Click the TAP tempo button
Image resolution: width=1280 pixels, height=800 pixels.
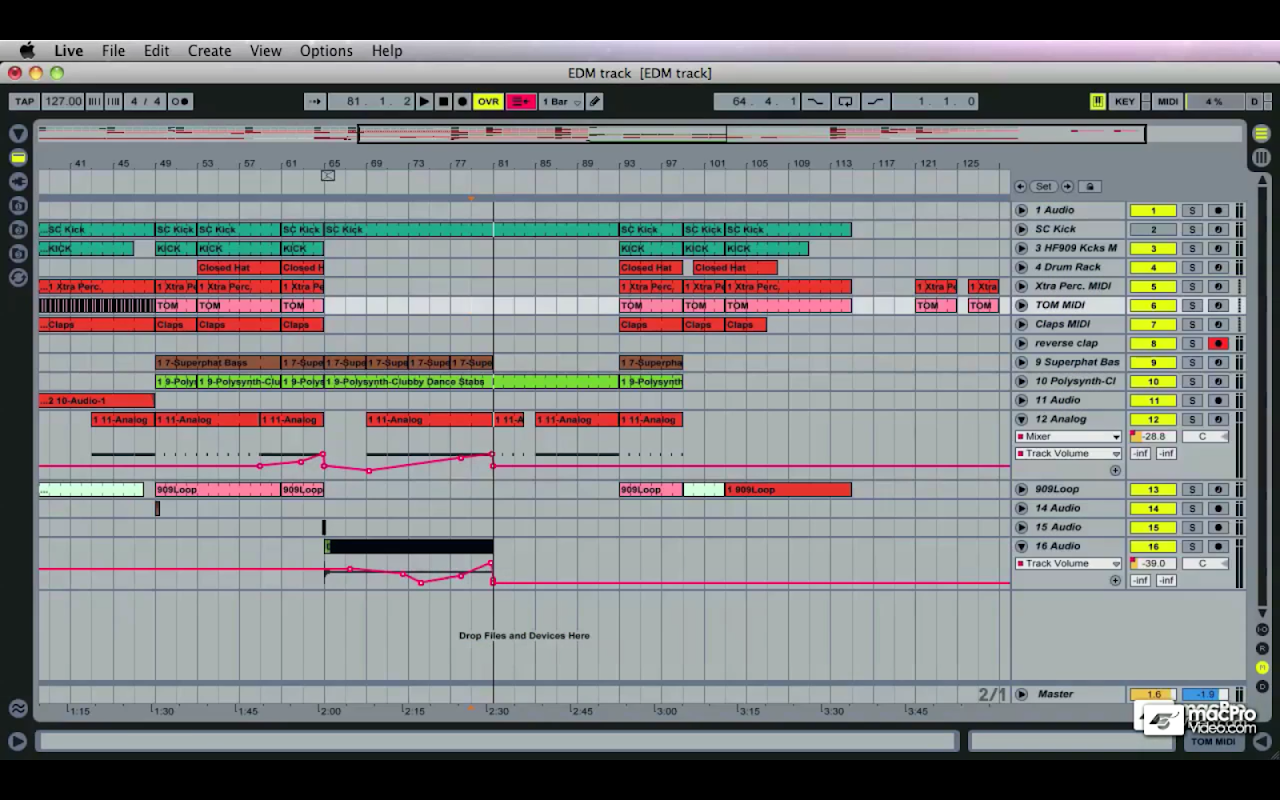coord(24,101)
